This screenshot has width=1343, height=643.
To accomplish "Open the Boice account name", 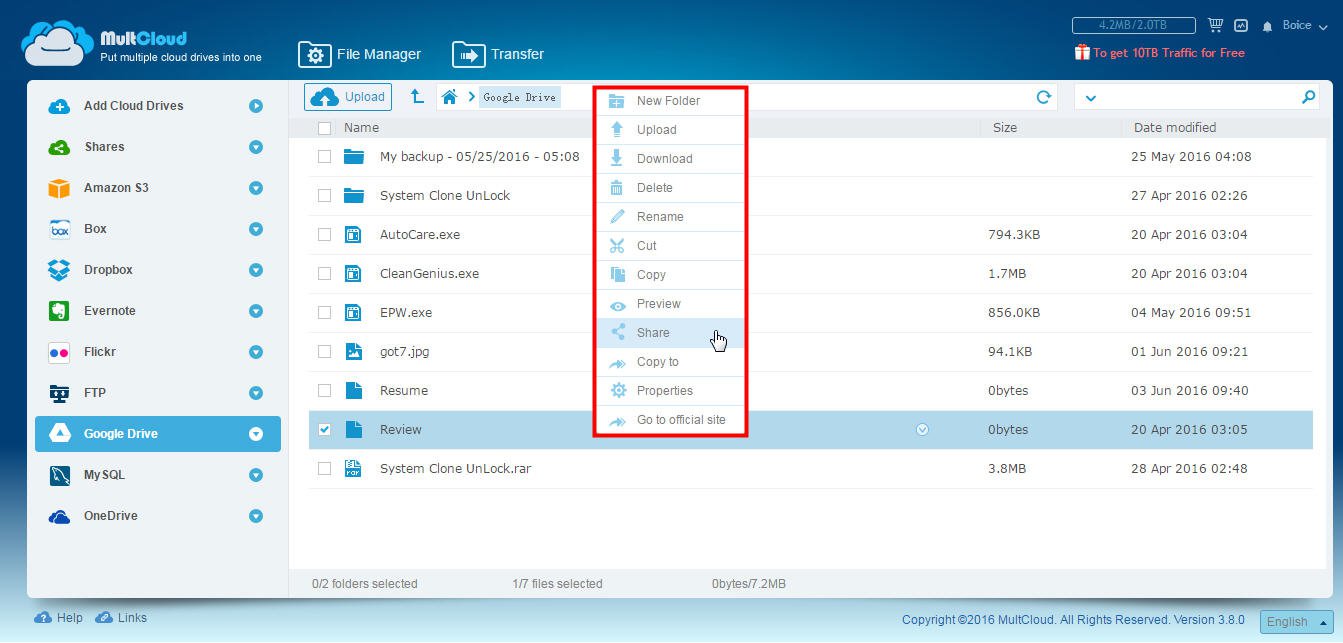I will 1297,25.
